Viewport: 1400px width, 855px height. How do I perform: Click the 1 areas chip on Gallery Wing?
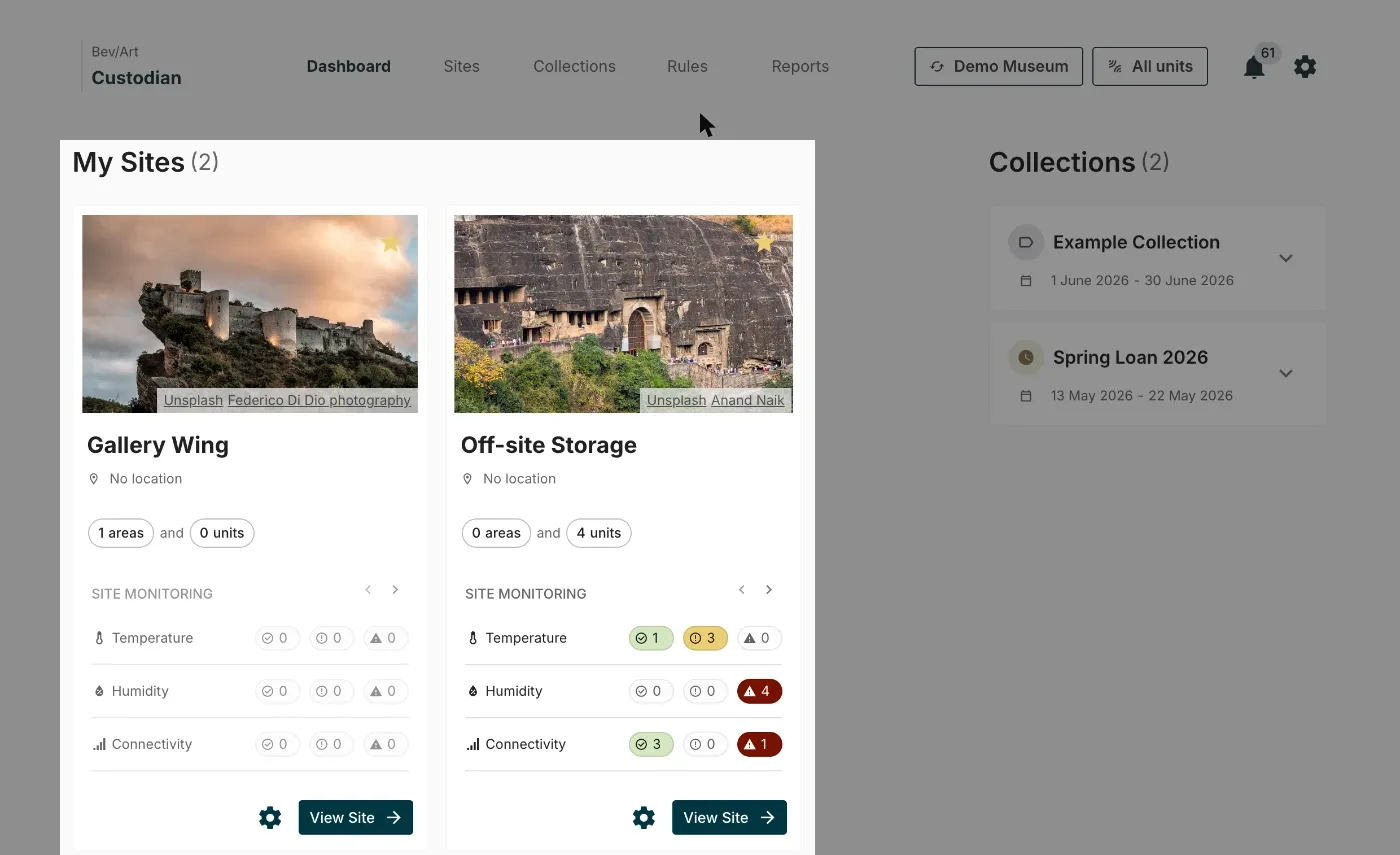121,533
